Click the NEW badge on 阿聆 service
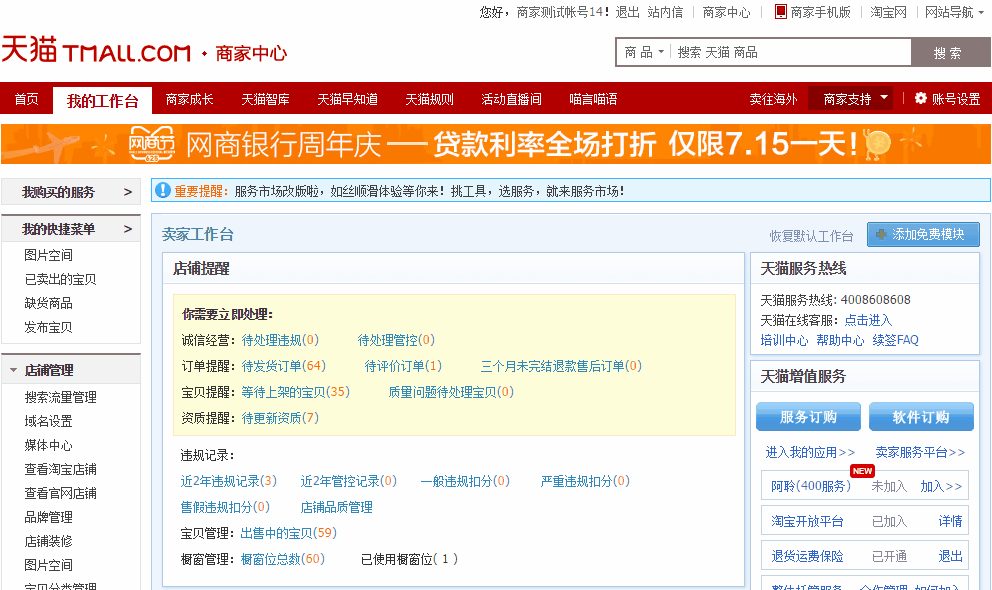Viewport: 992px width, 590px height. pyautogui.click(x=862, y=470)
